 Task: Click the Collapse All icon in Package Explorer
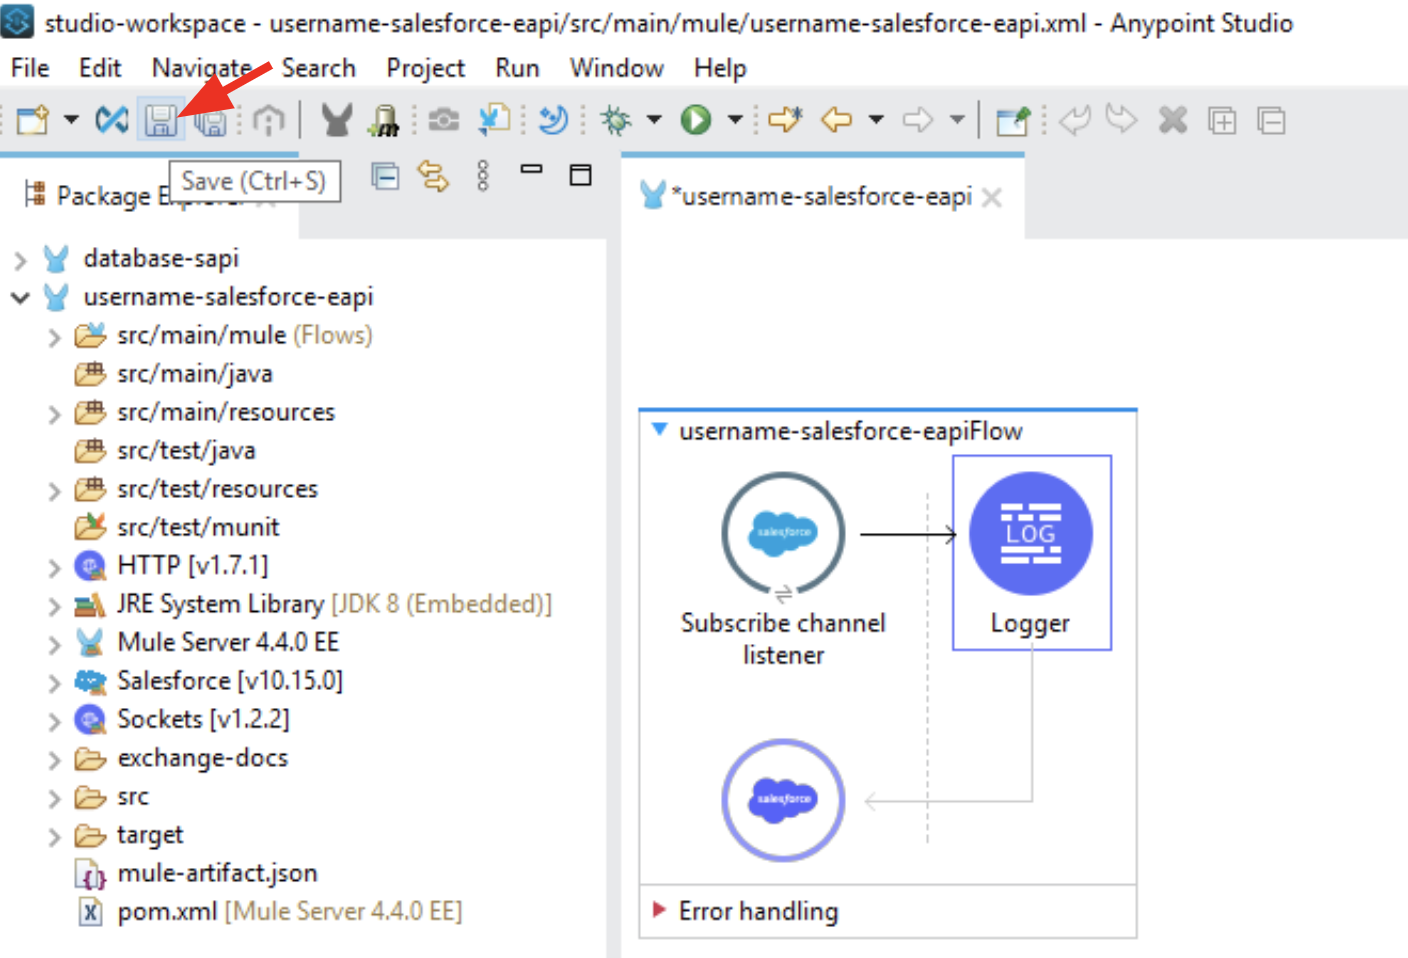(385, 177)
